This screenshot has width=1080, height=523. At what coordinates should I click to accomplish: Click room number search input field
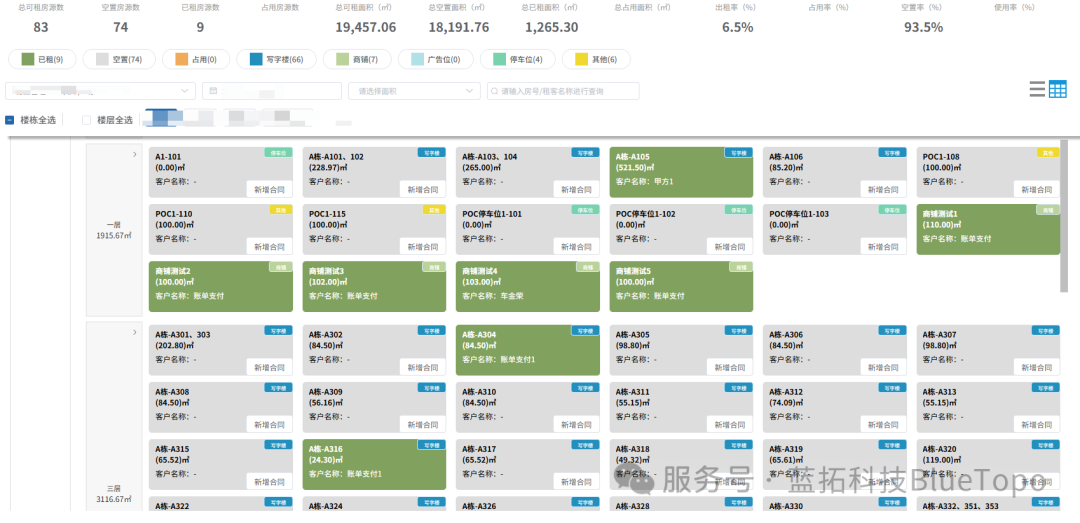pos(563,91)
